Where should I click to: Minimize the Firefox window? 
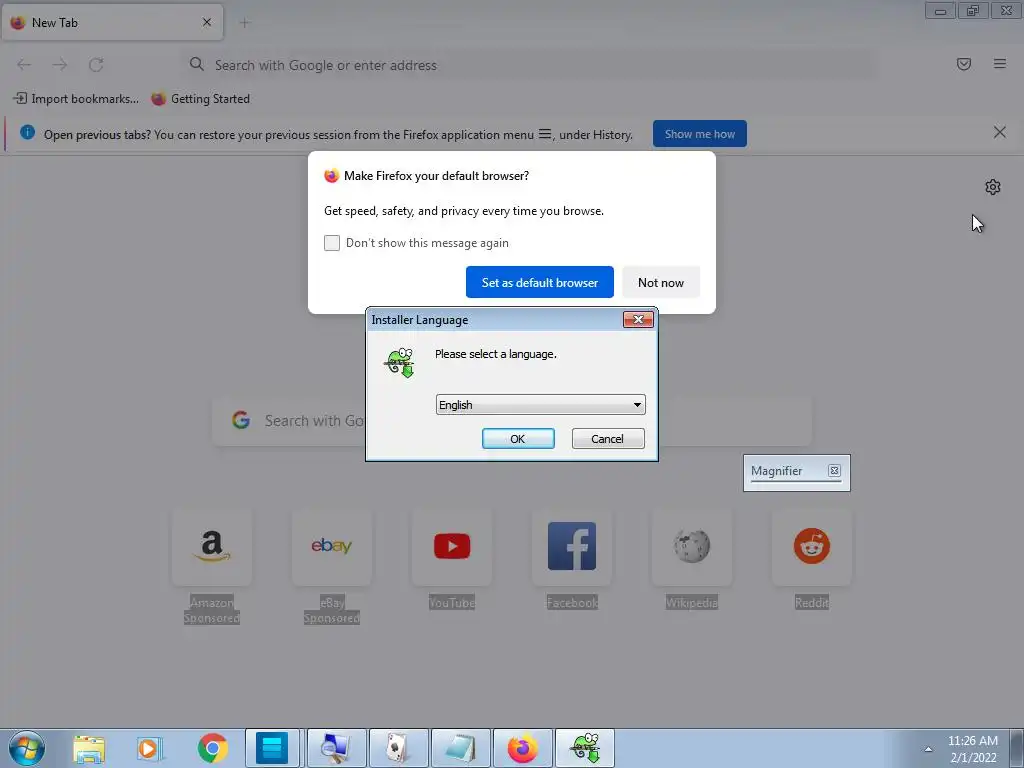click(x=940, y=10)
